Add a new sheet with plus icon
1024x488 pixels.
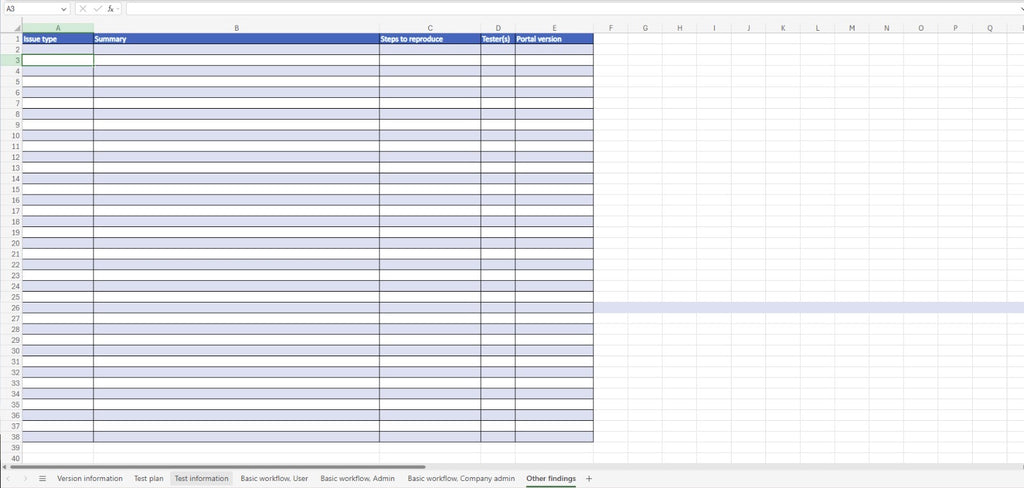(x=589, y=479)
